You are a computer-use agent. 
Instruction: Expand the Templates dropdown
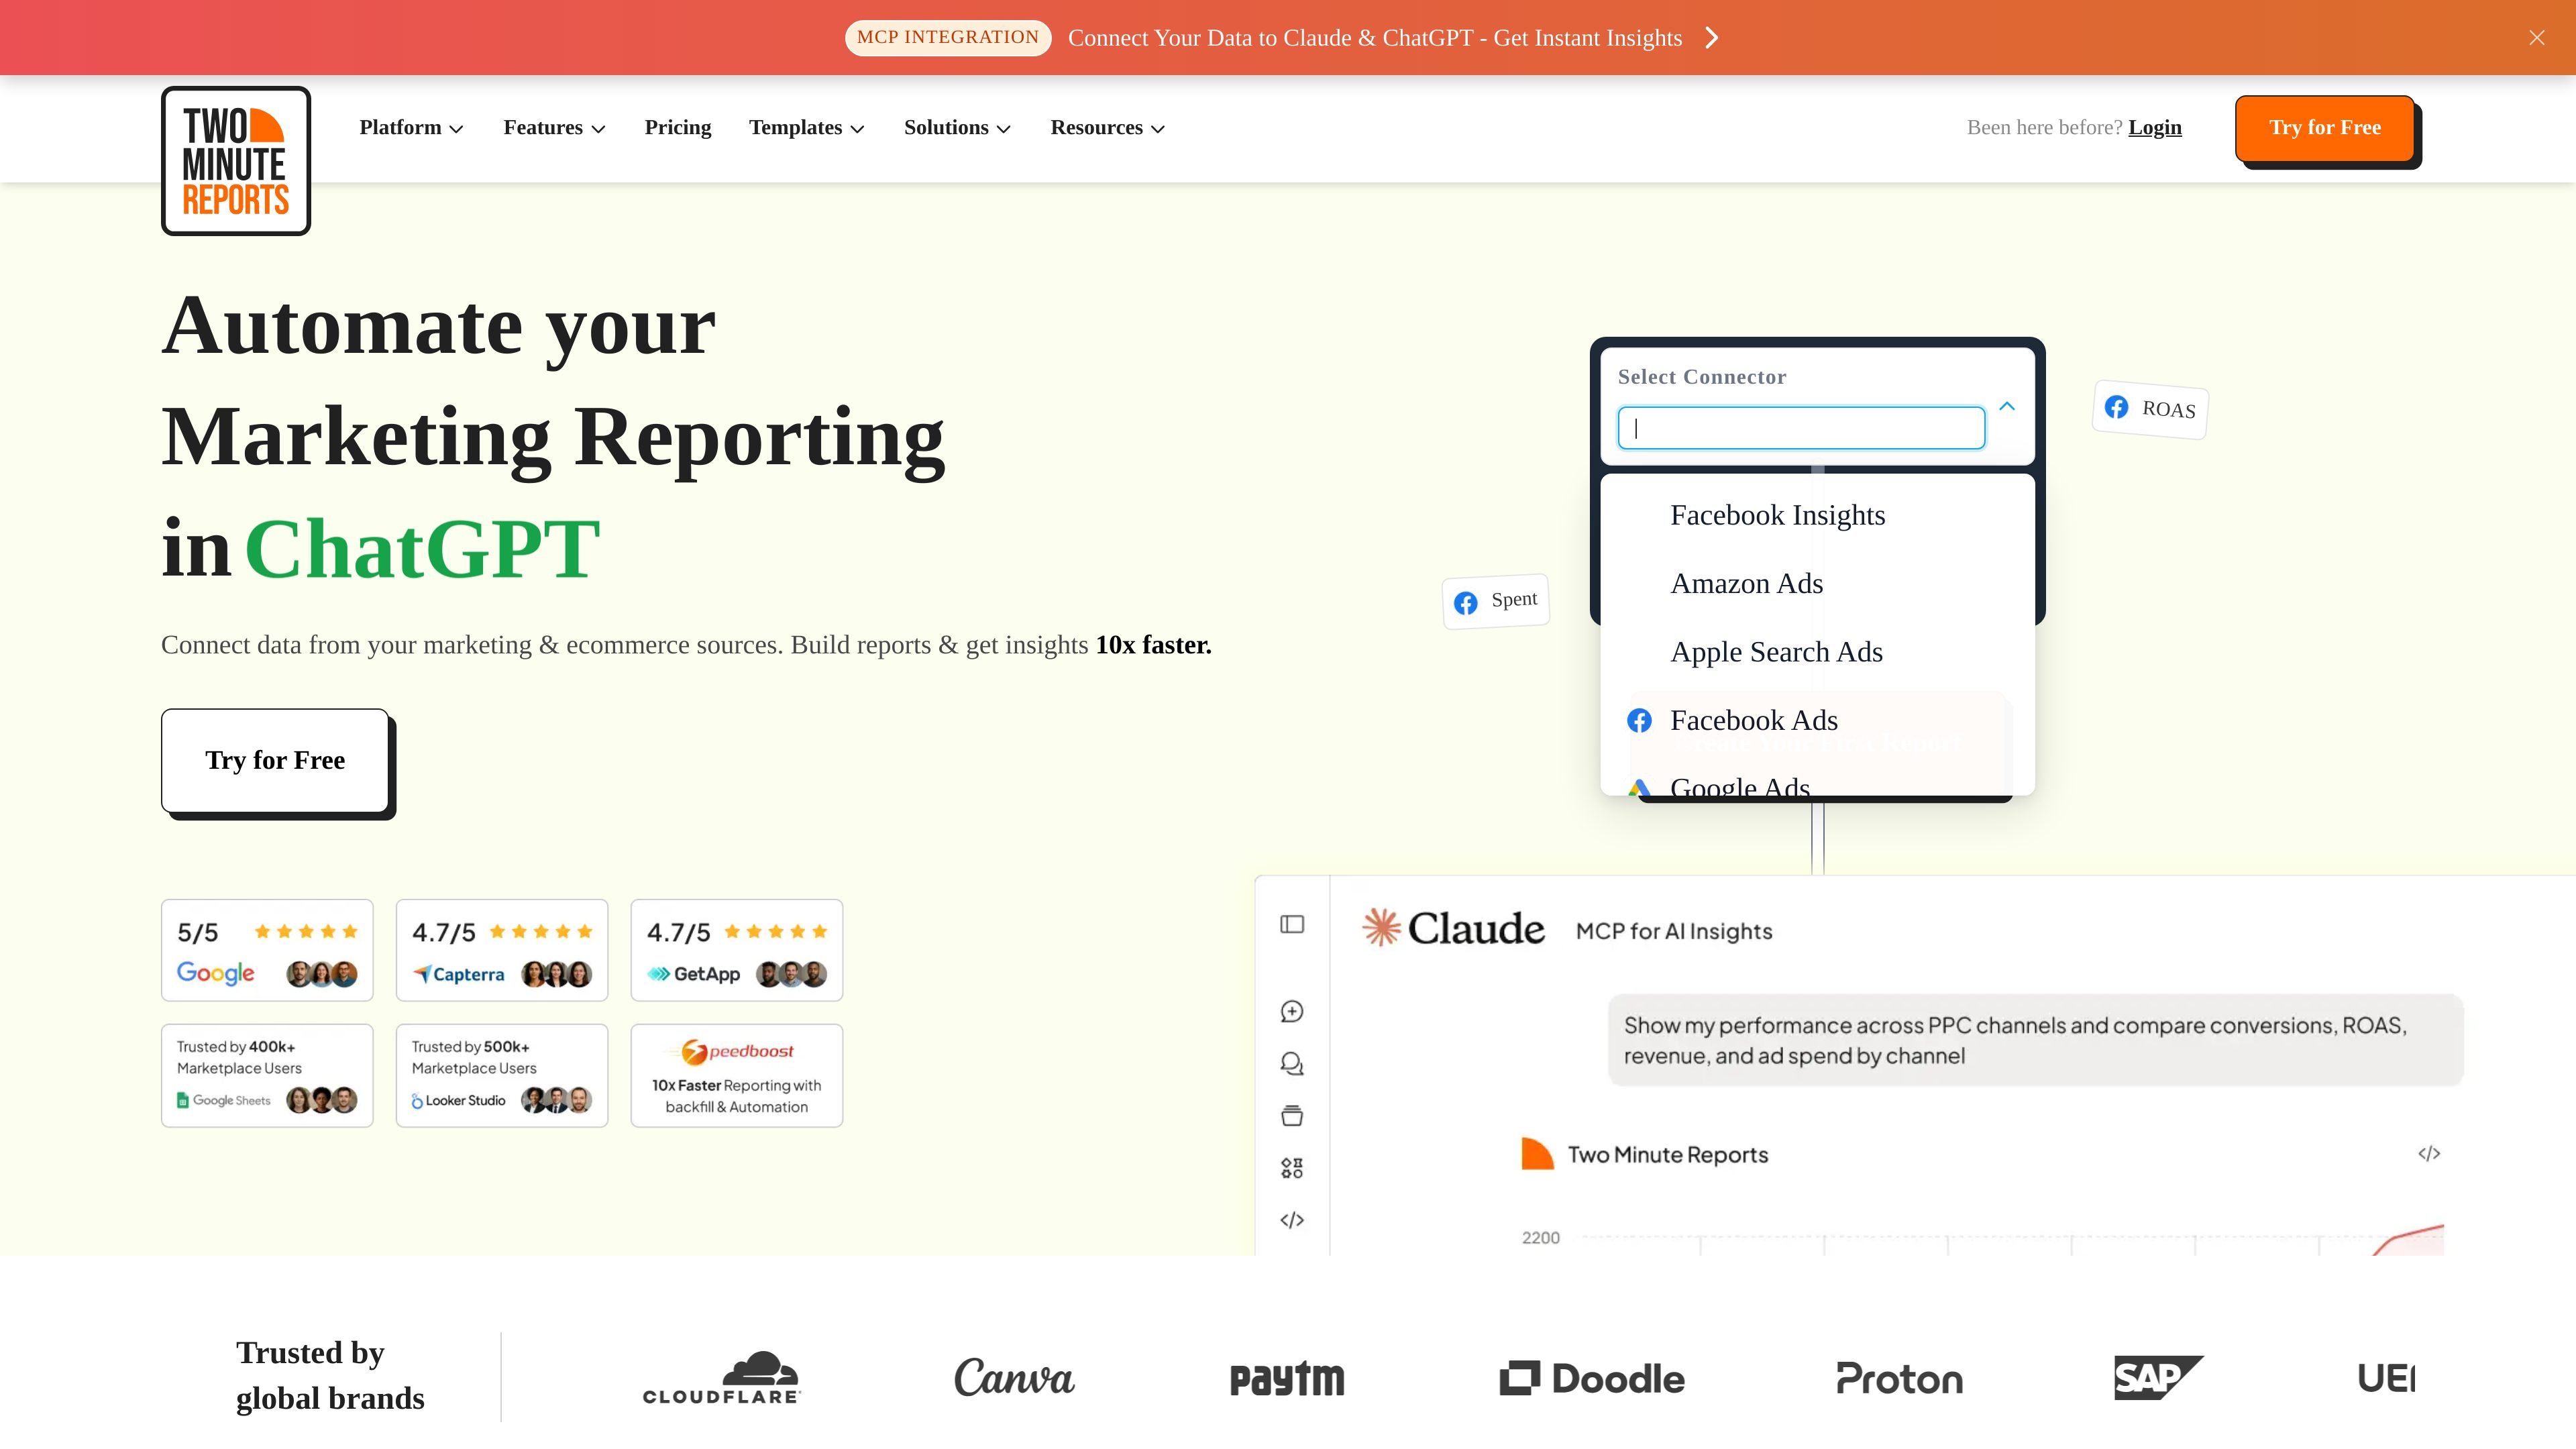(807, 128)
